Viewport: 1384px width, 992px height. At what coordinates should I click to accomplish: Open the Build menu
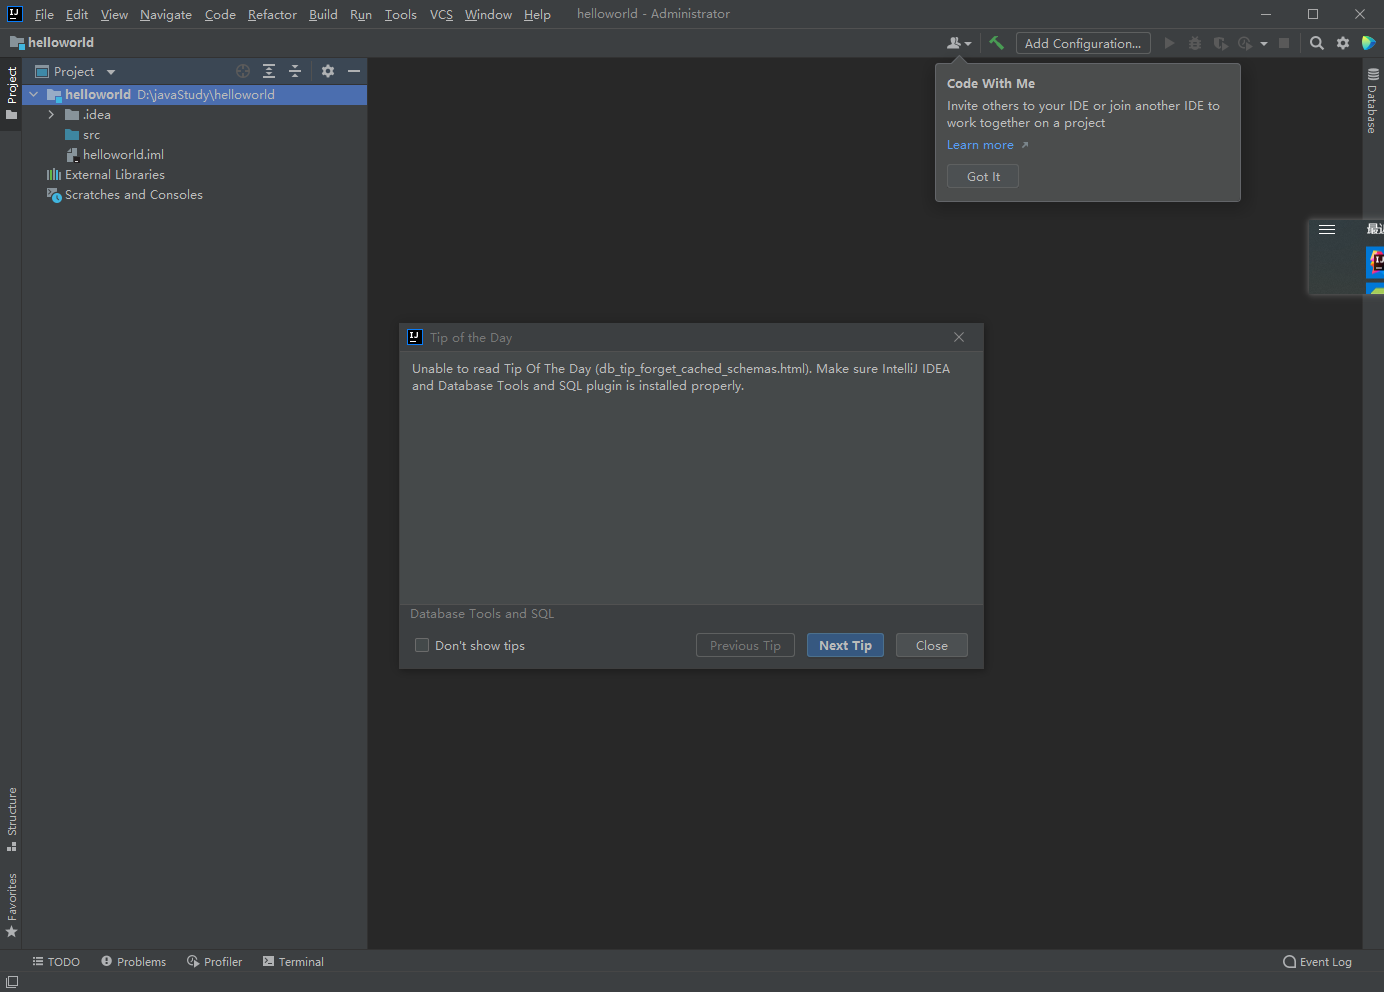(x=323, y=14)
